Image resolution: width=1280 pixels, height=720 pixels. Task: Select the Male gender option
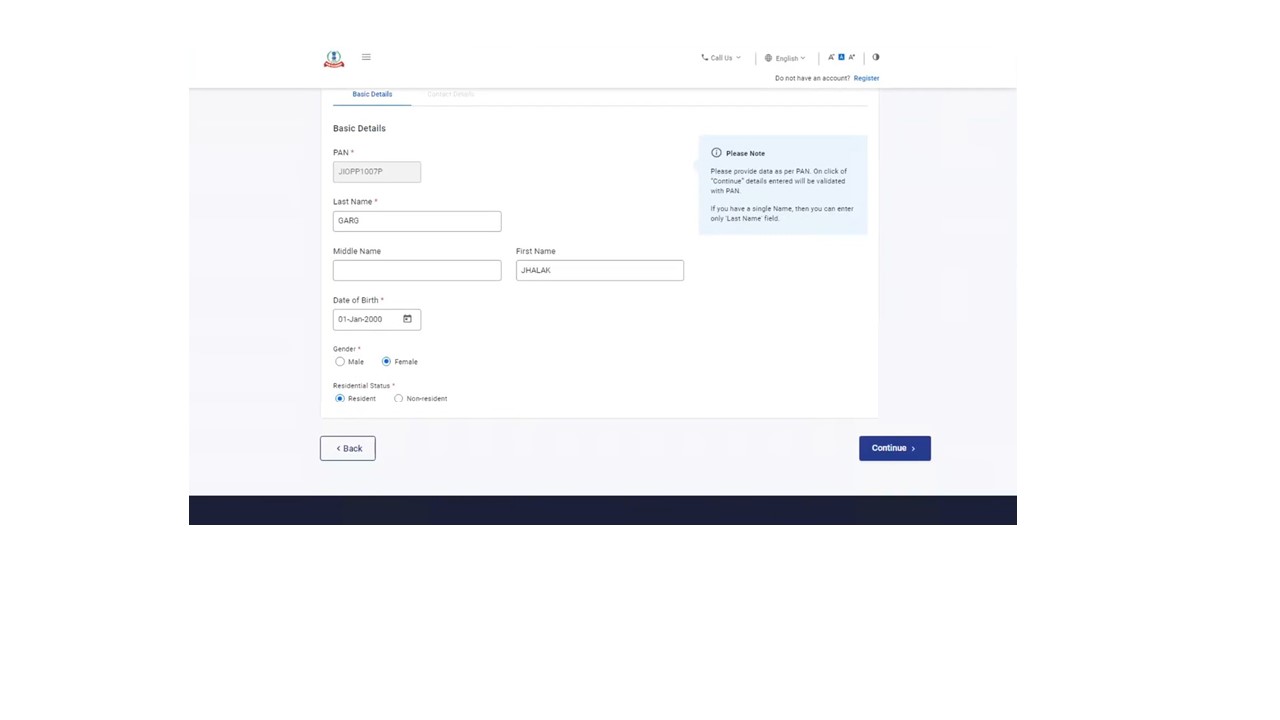340,362
